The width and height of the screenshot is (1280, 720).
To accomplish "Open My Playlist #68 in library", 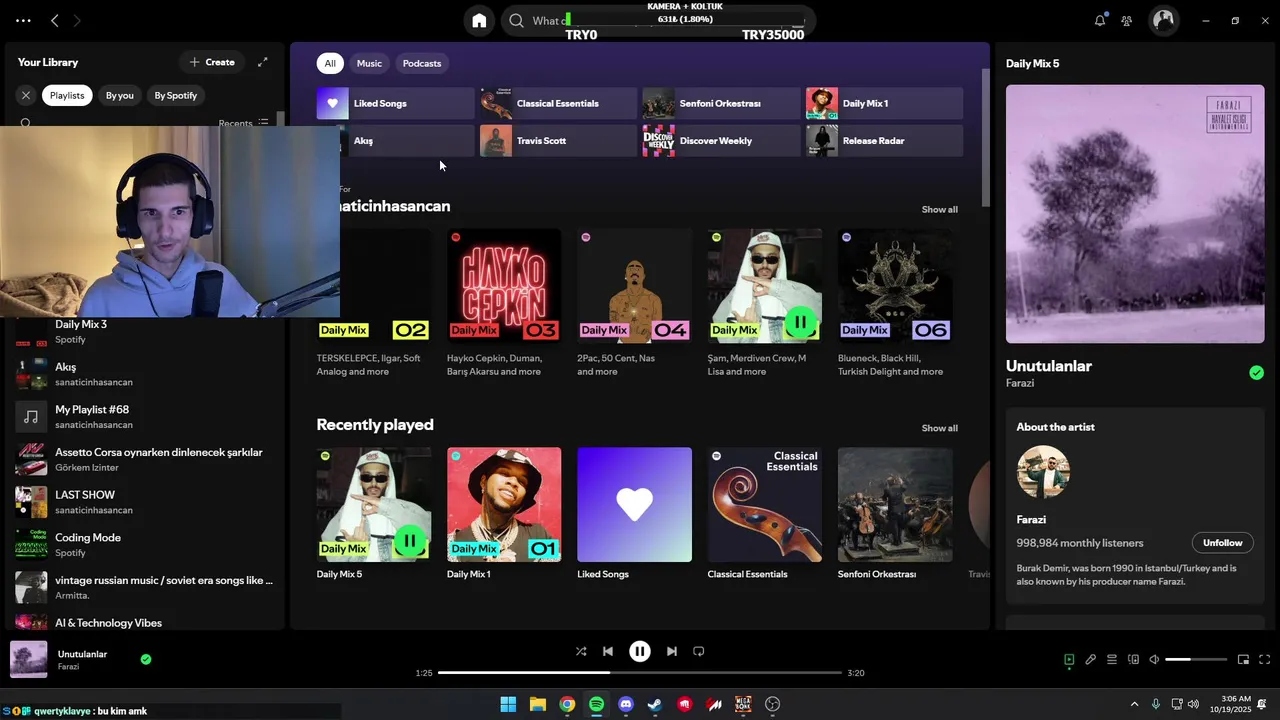I will [x=145, y=417].
